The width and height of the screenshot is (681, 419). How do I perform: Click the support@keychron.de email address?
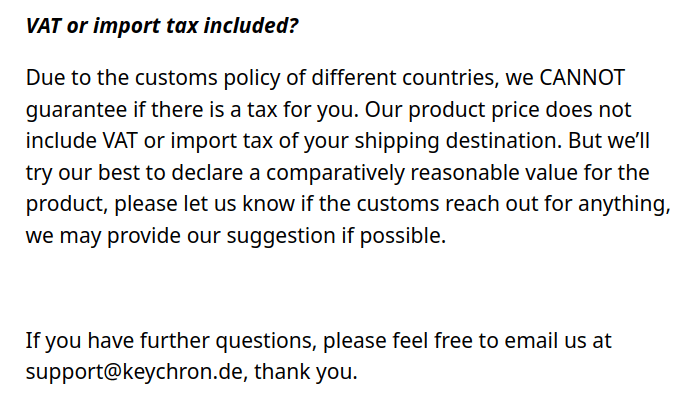pos(134,372)
